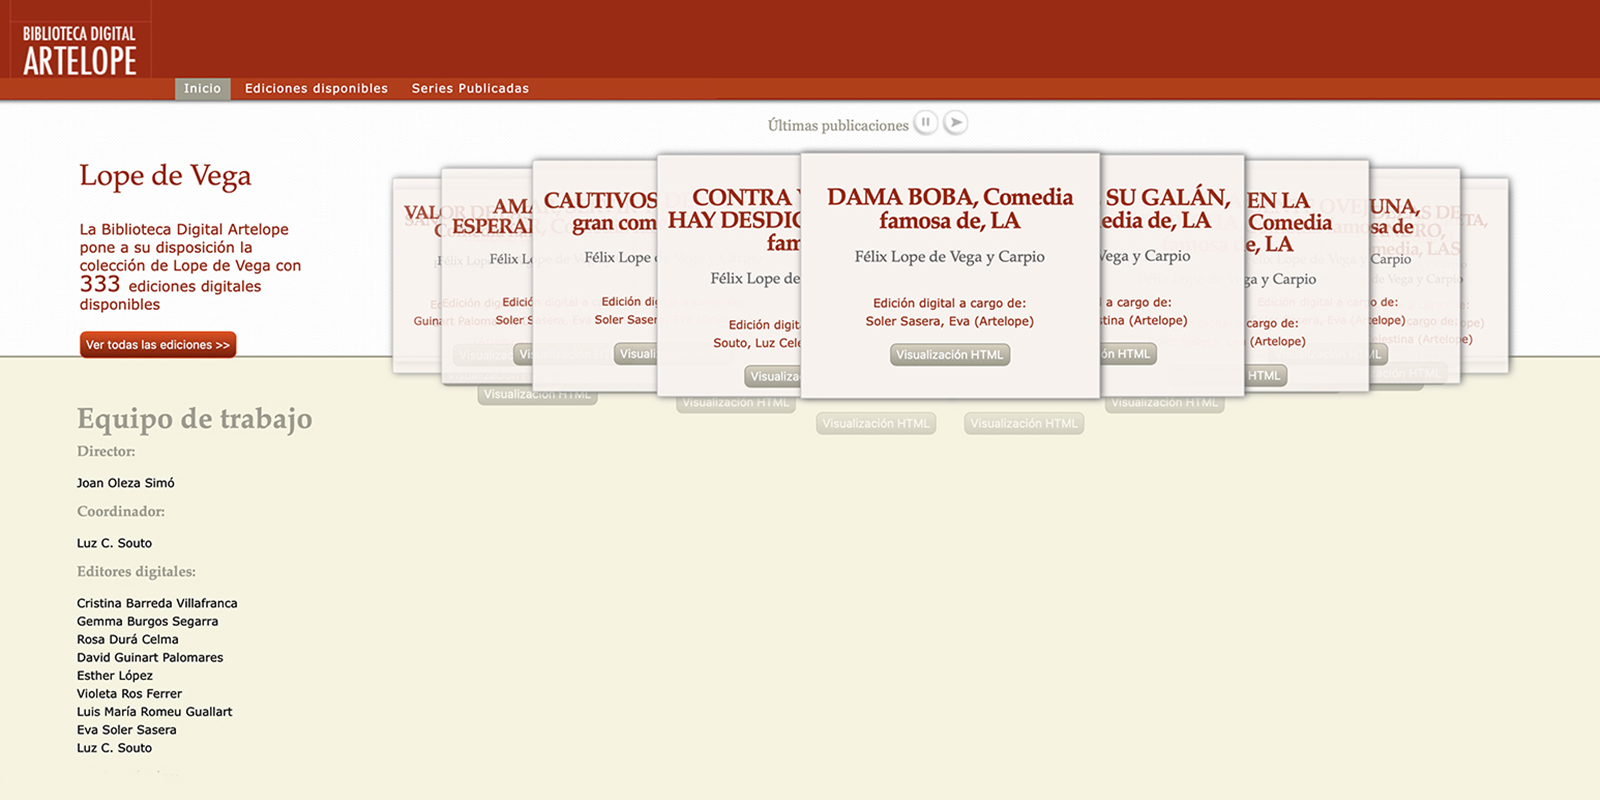Screen dimensions: 1600x800
Task: Click the Biblioteca Digital Artelope logo
Action: [80, 50]
